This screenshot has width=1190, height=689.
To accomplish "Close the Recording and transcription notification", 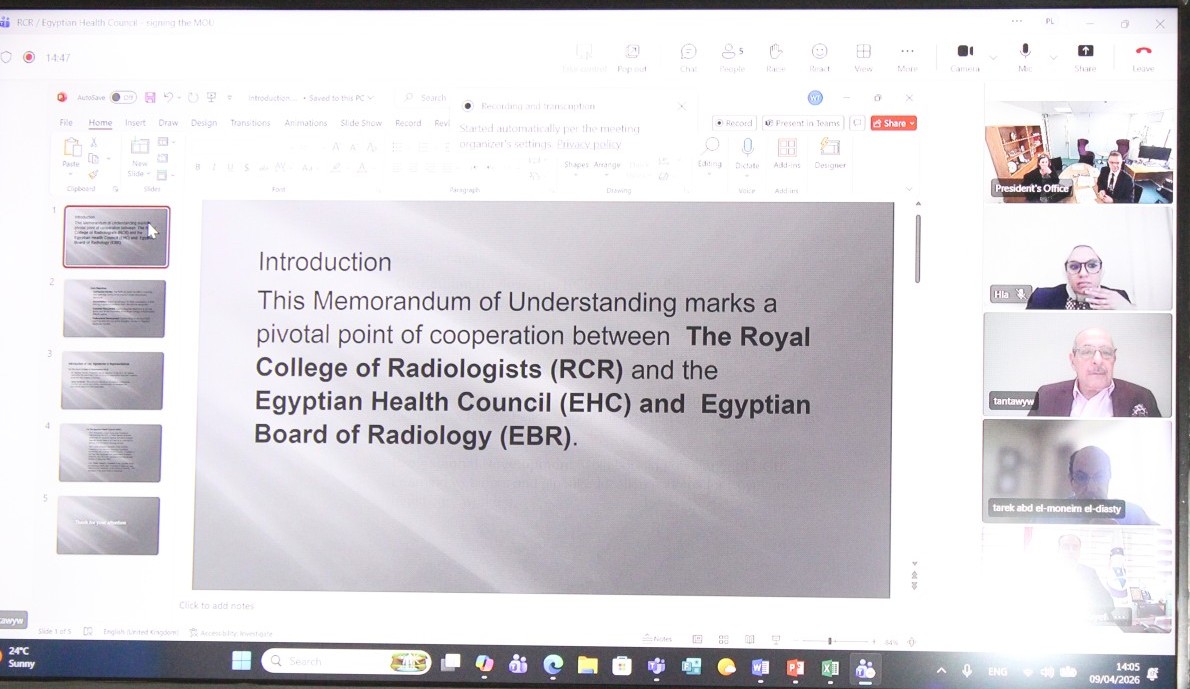I will (682, 107).
